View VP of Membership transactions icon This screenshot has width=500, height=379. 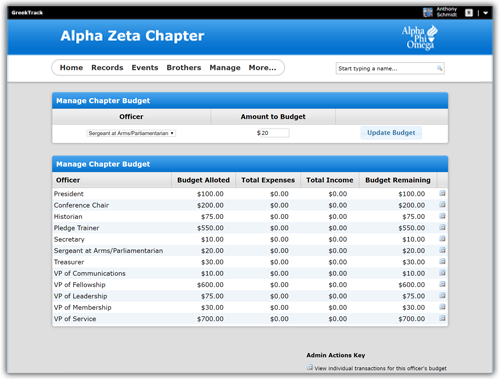point(442,307)
